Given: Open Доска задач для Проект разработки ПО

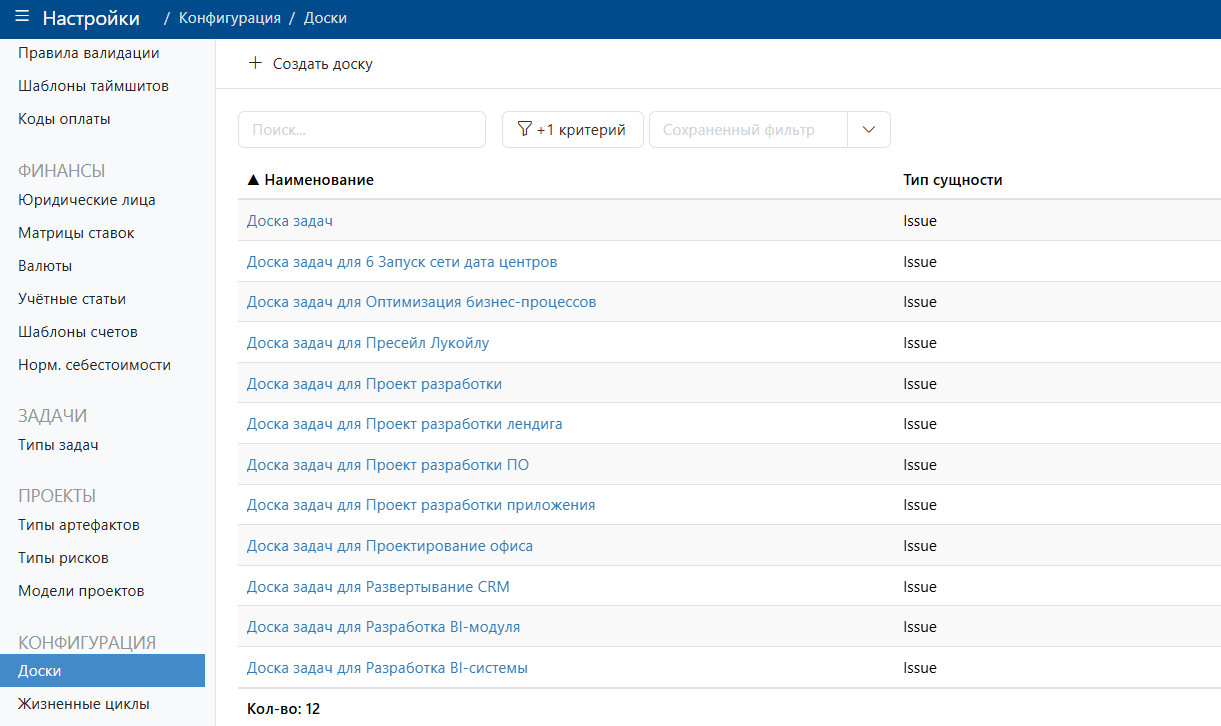Looking at the screenshot, I should 388,465.
